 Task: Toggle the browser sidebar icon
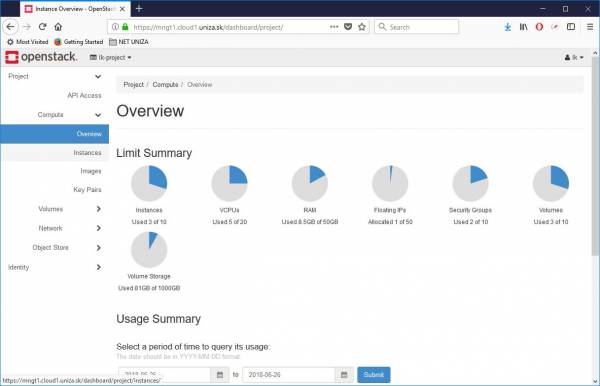tap(571, 27)
